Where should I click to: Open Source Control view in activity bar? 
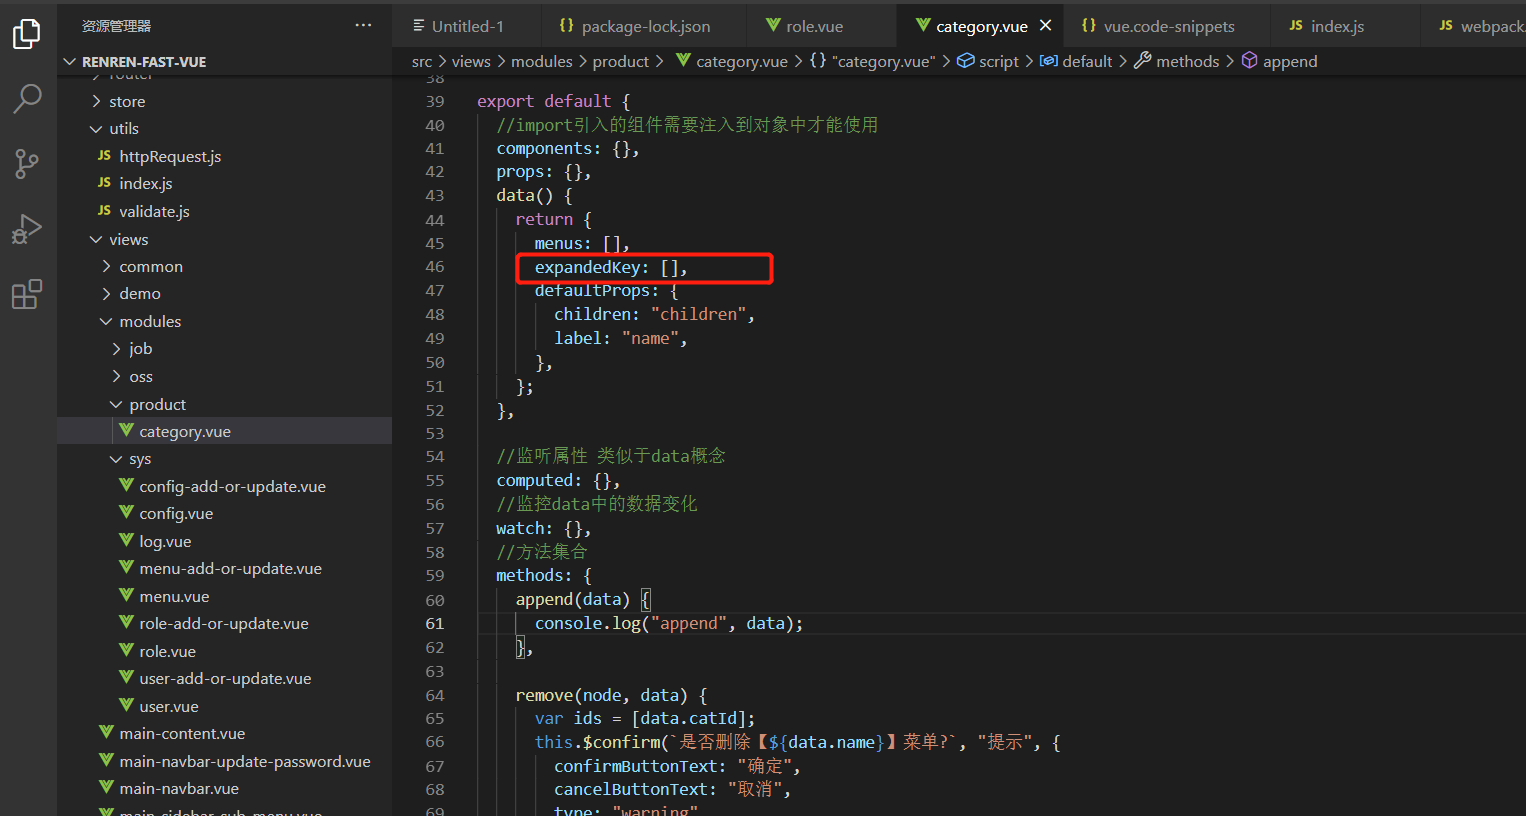tap(27, 164)
